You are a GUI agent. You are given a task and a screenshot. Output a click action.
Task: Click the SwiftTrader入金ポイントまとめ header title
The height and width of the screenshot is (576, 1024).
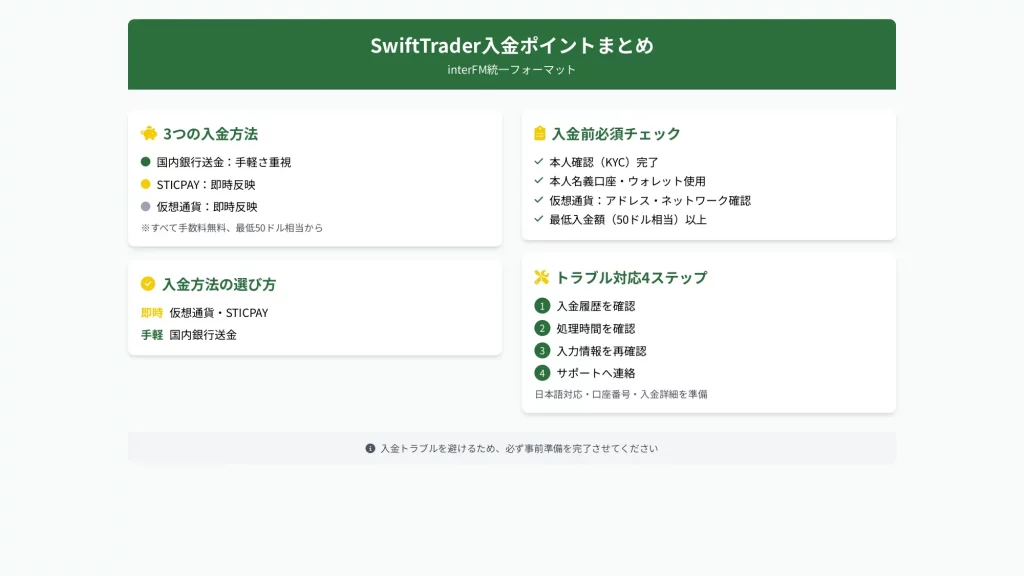(x=511, y=45)
